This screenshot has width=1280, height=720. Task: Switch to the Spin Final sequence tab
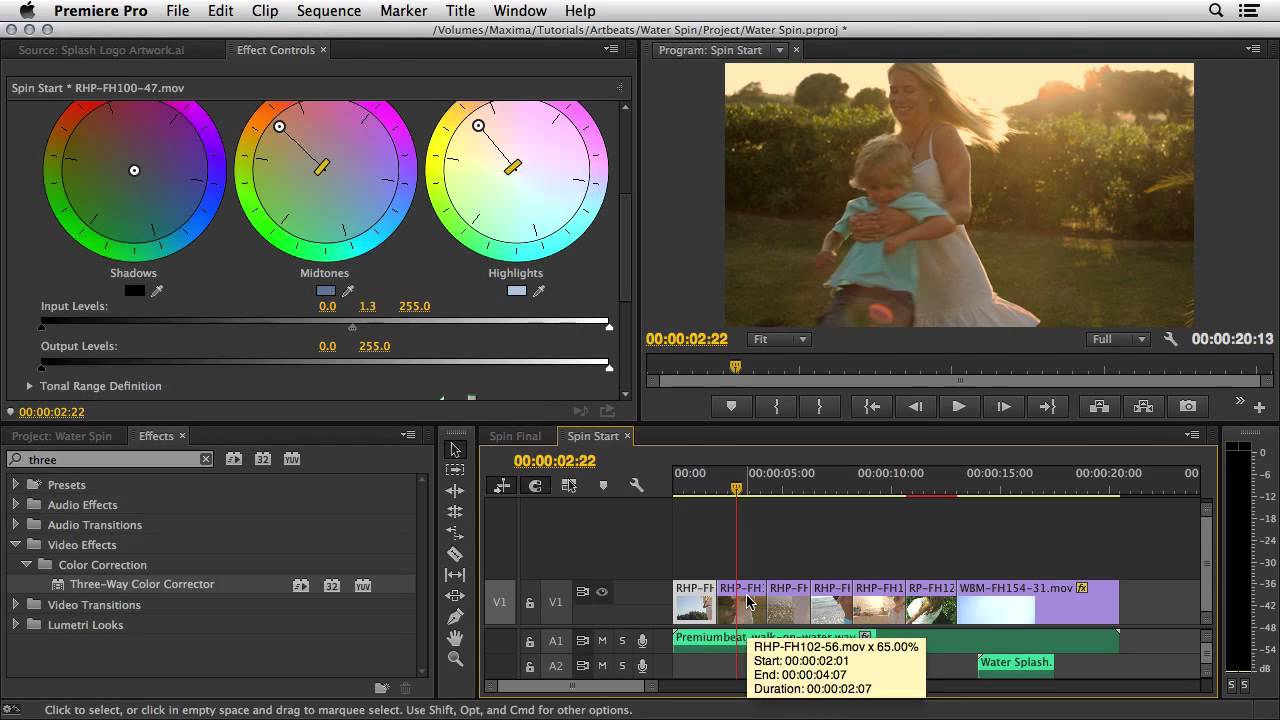pos(515,436)
